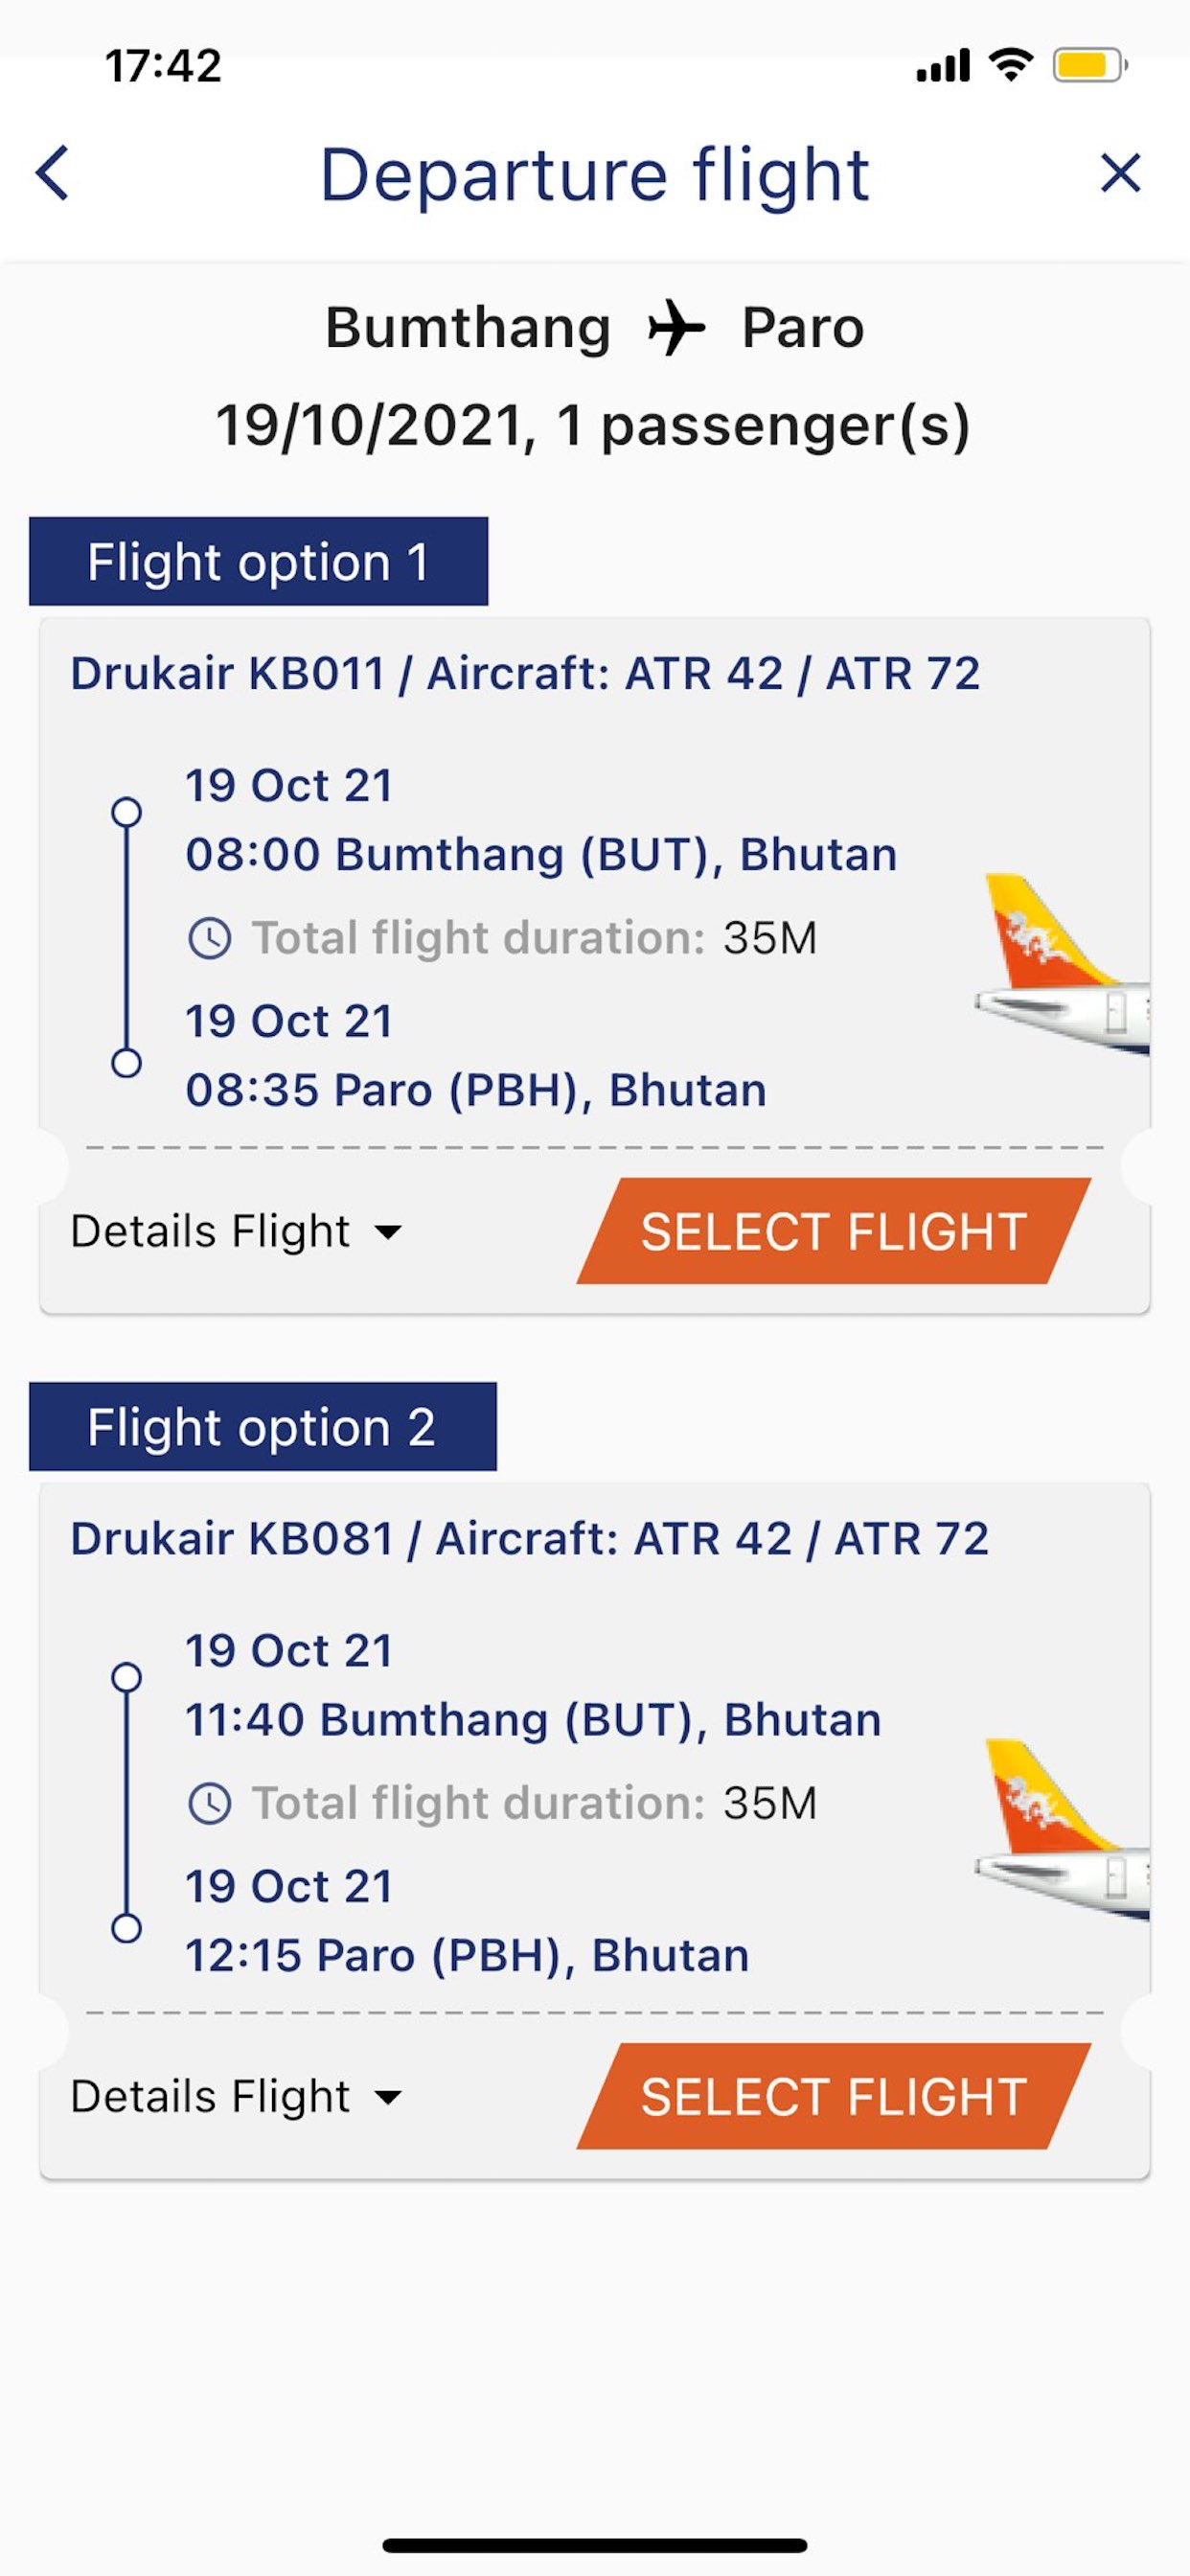Tap the Drukair KB081 aircraft header
Screen dimensions: 1190x2576
(x=529, y=1538)
